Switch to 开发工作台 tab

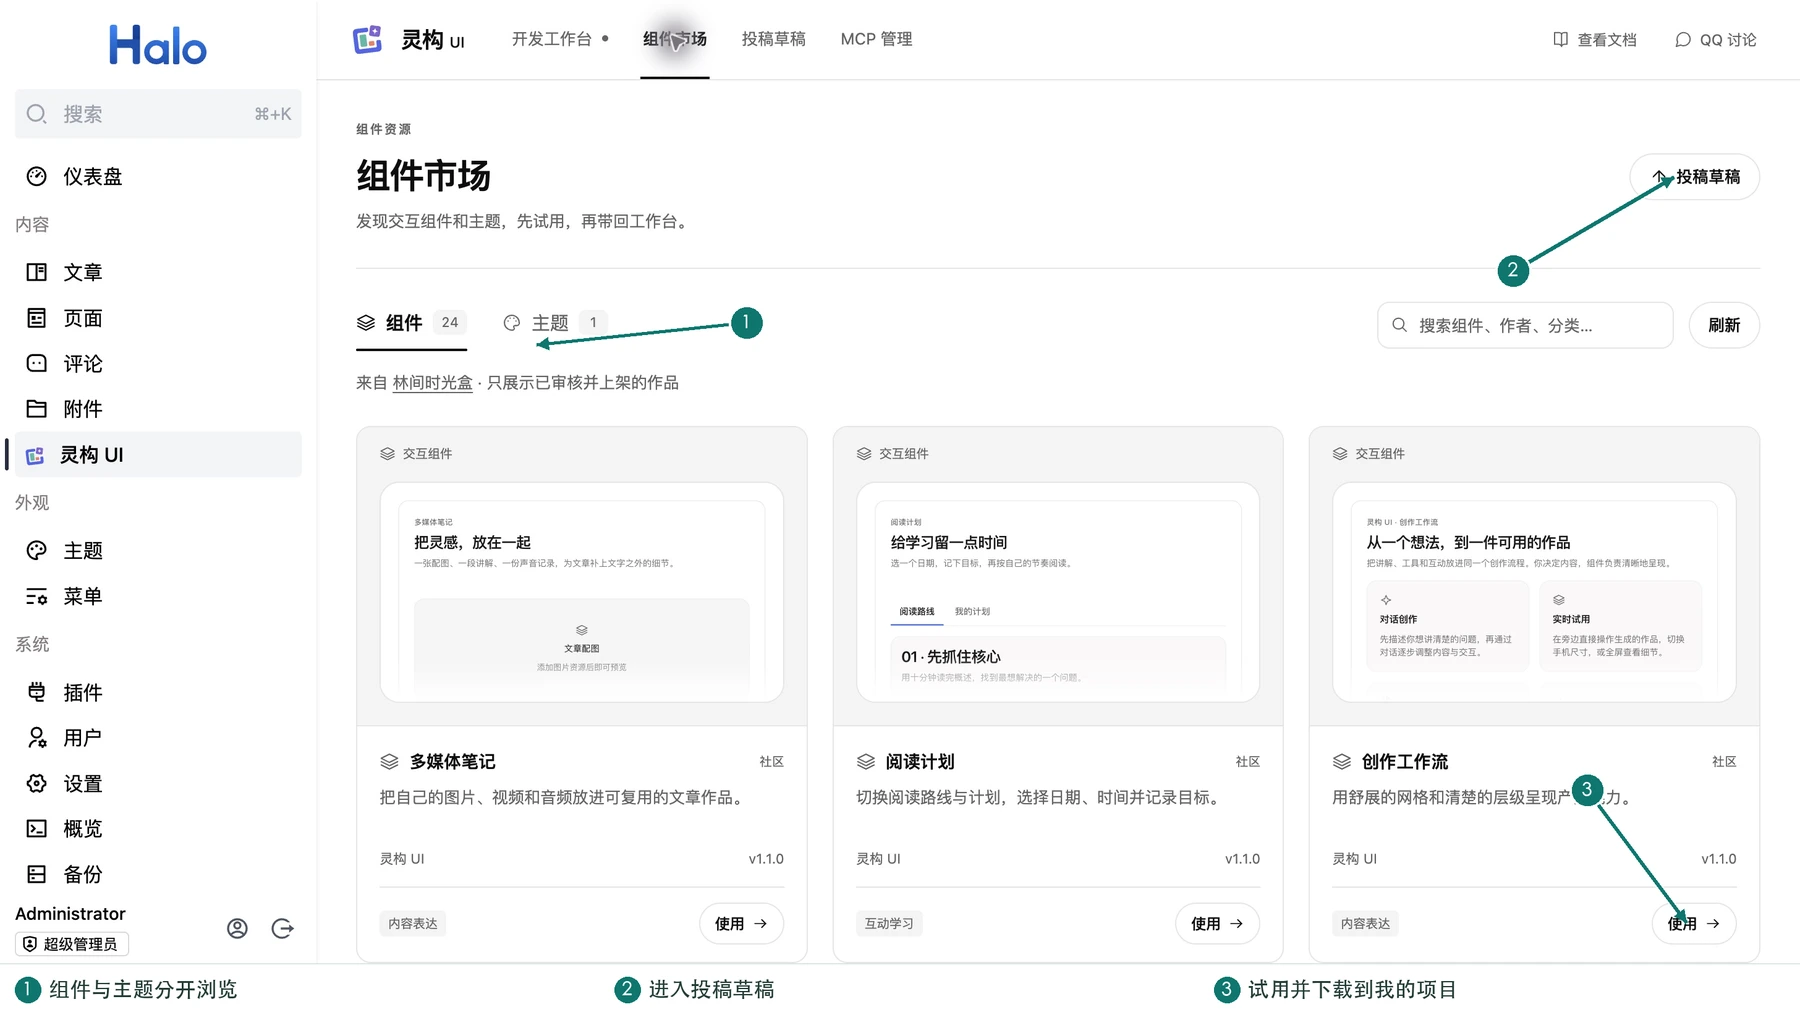[x=560, y=39]
